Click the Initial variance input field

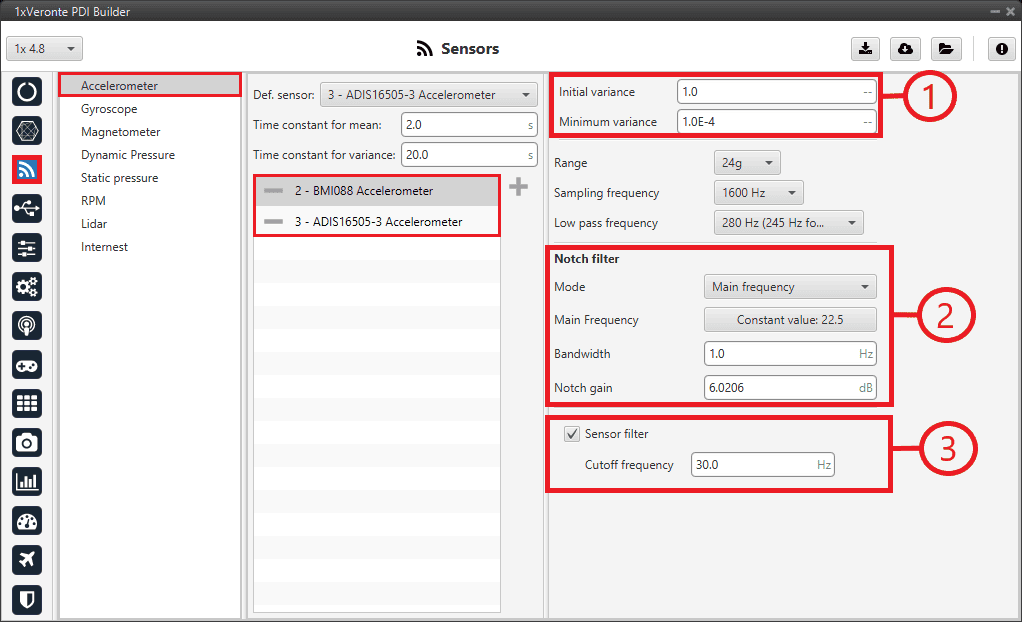pos(775,91)
